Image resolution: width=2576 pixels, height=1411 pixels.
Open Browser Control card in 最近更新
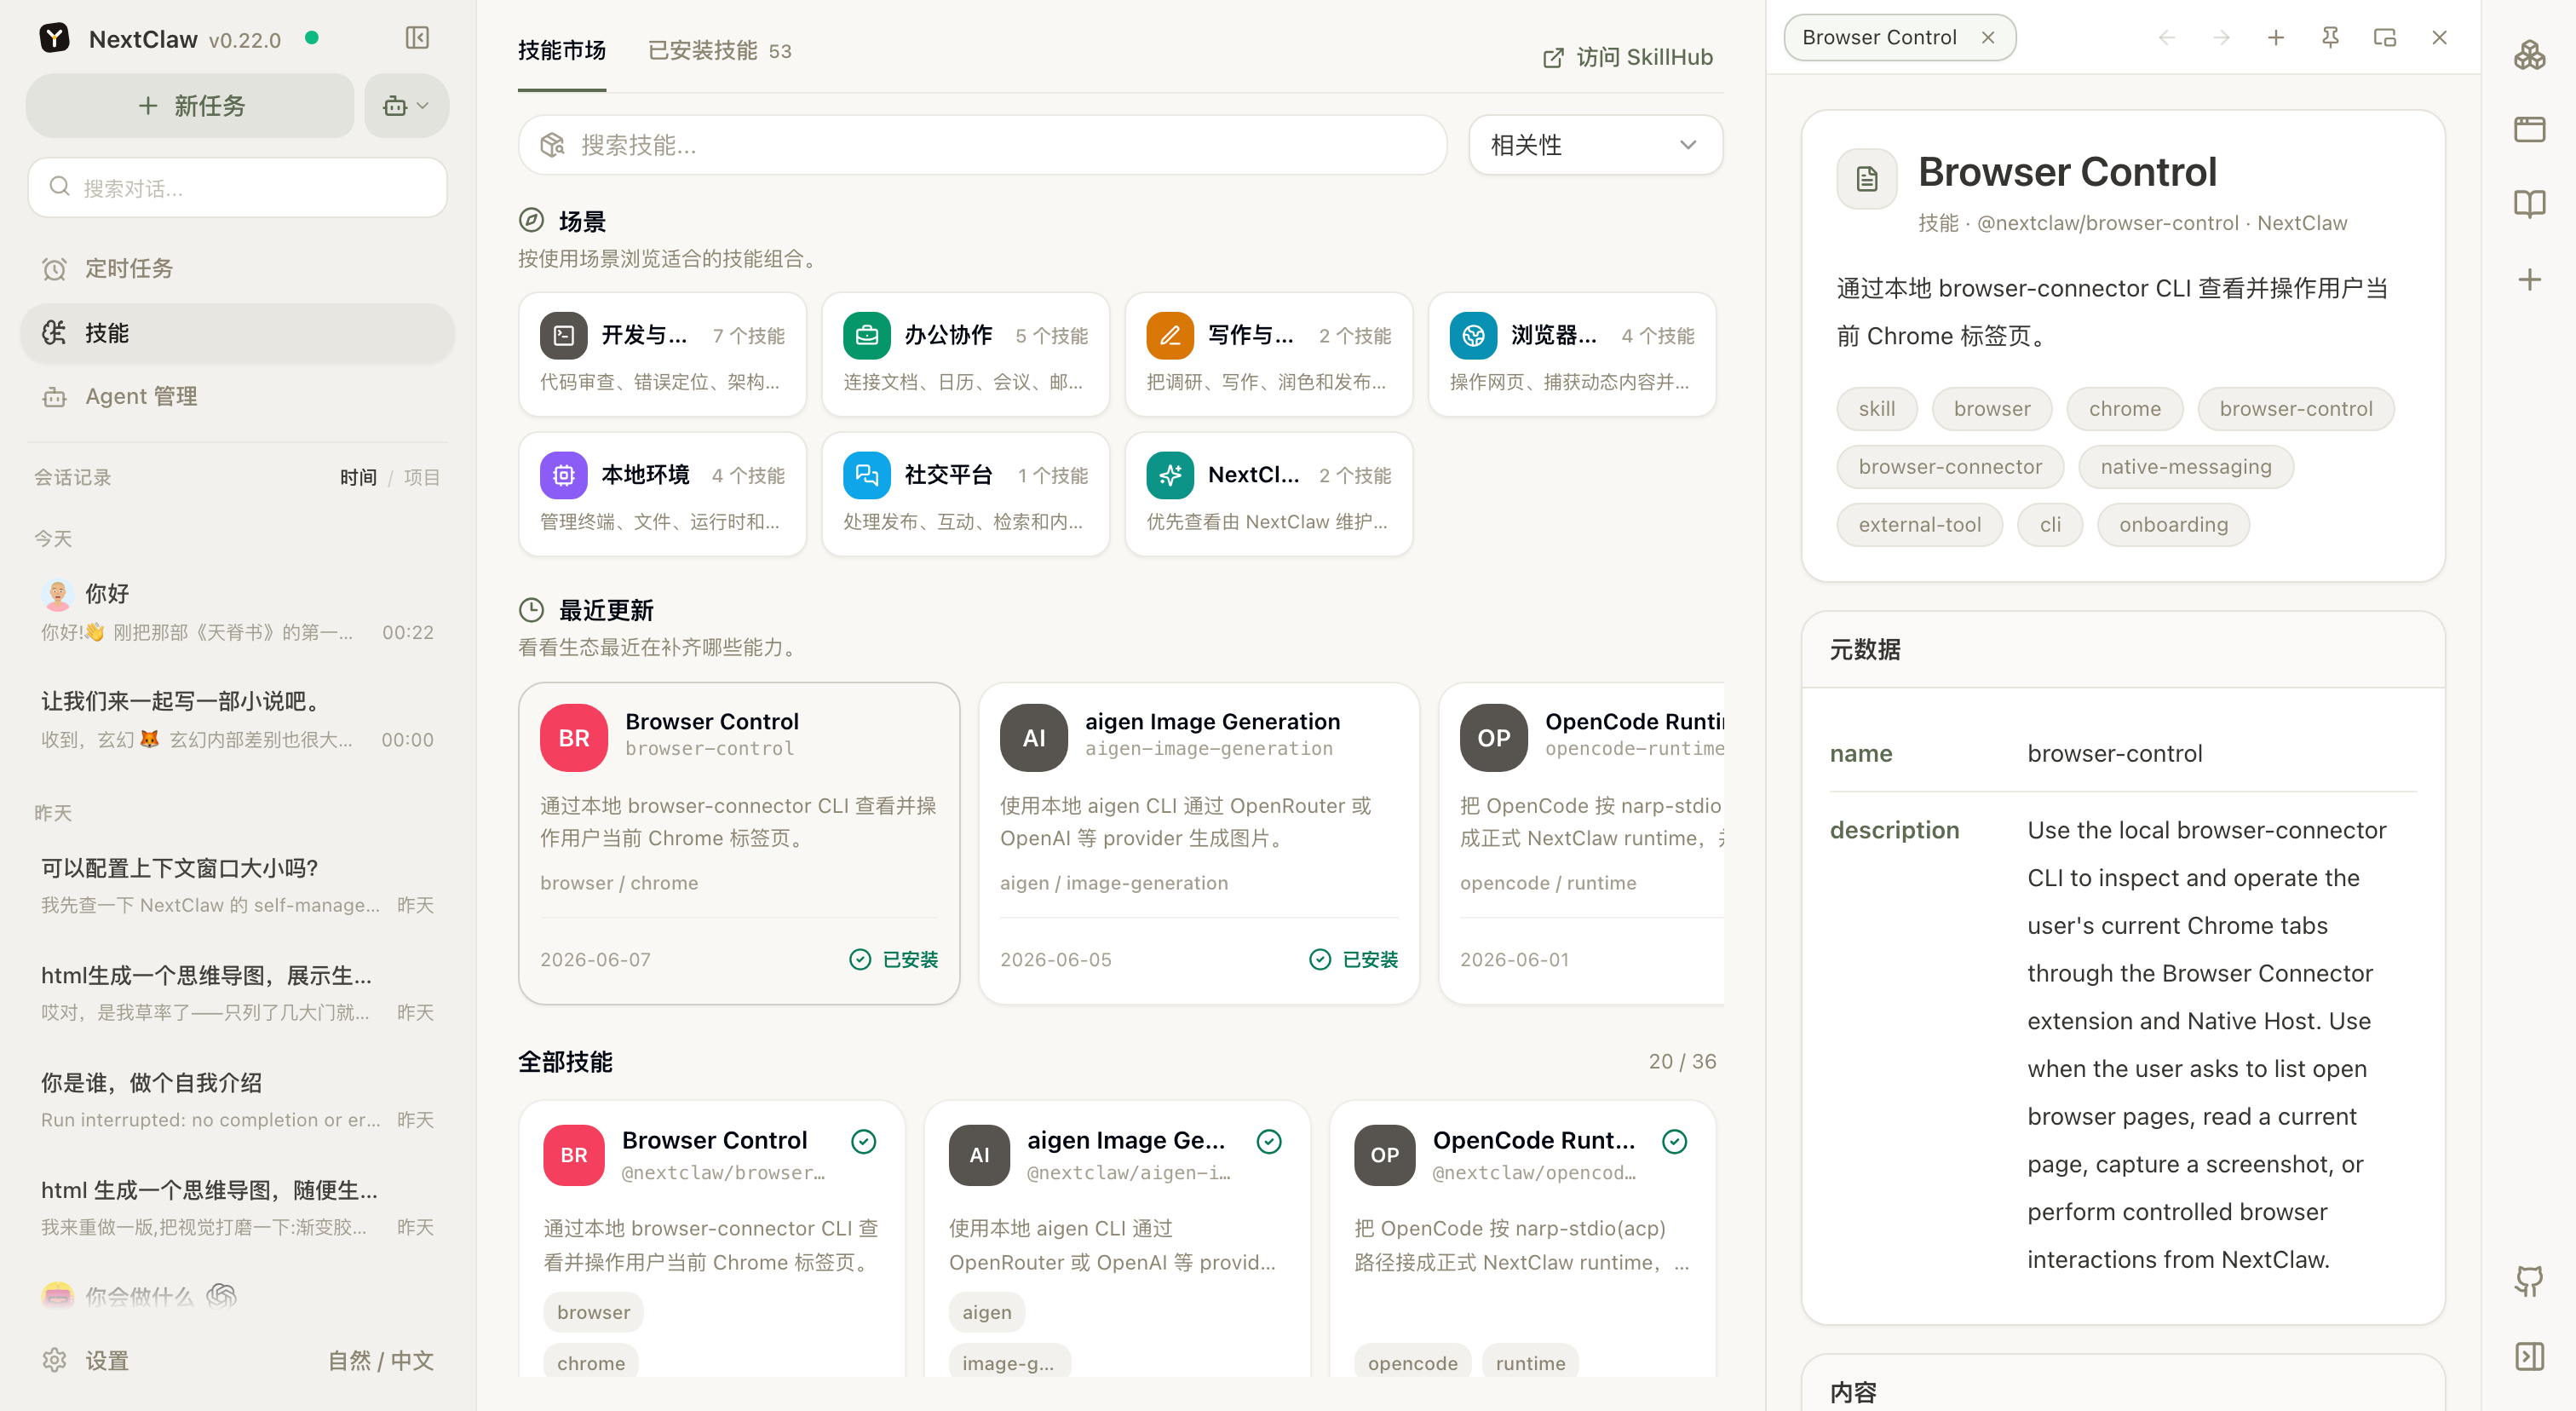point(739,843)
